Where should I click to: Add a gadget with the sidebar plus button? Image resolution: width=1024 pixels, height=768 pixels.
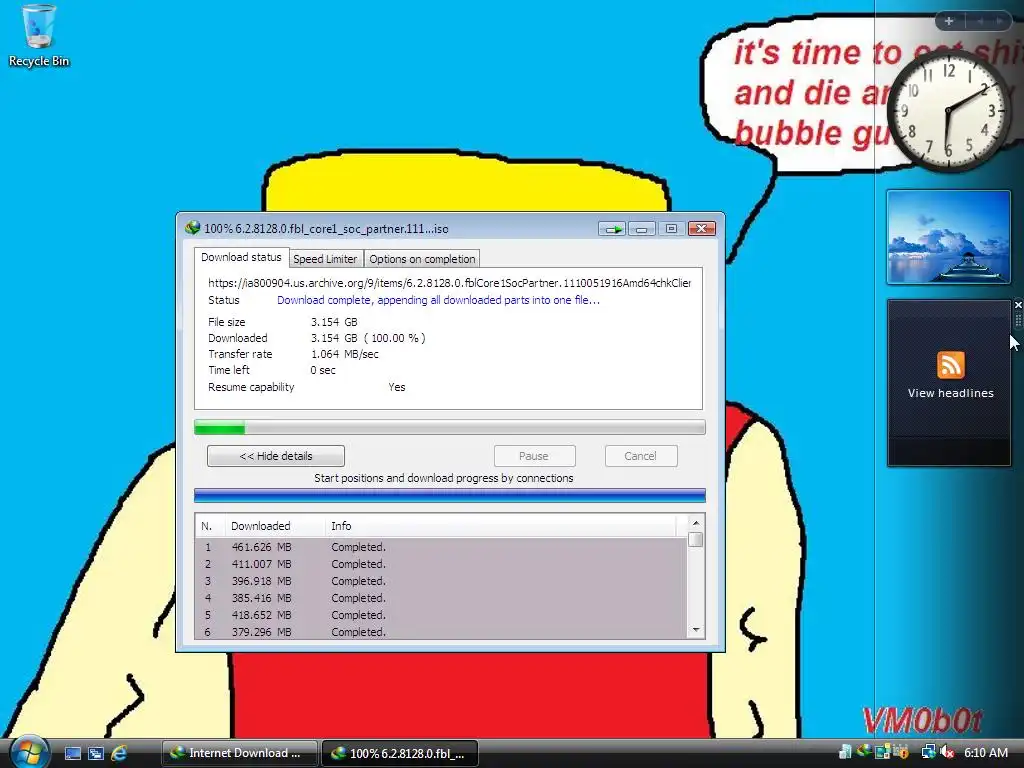(x=948, y=21)
